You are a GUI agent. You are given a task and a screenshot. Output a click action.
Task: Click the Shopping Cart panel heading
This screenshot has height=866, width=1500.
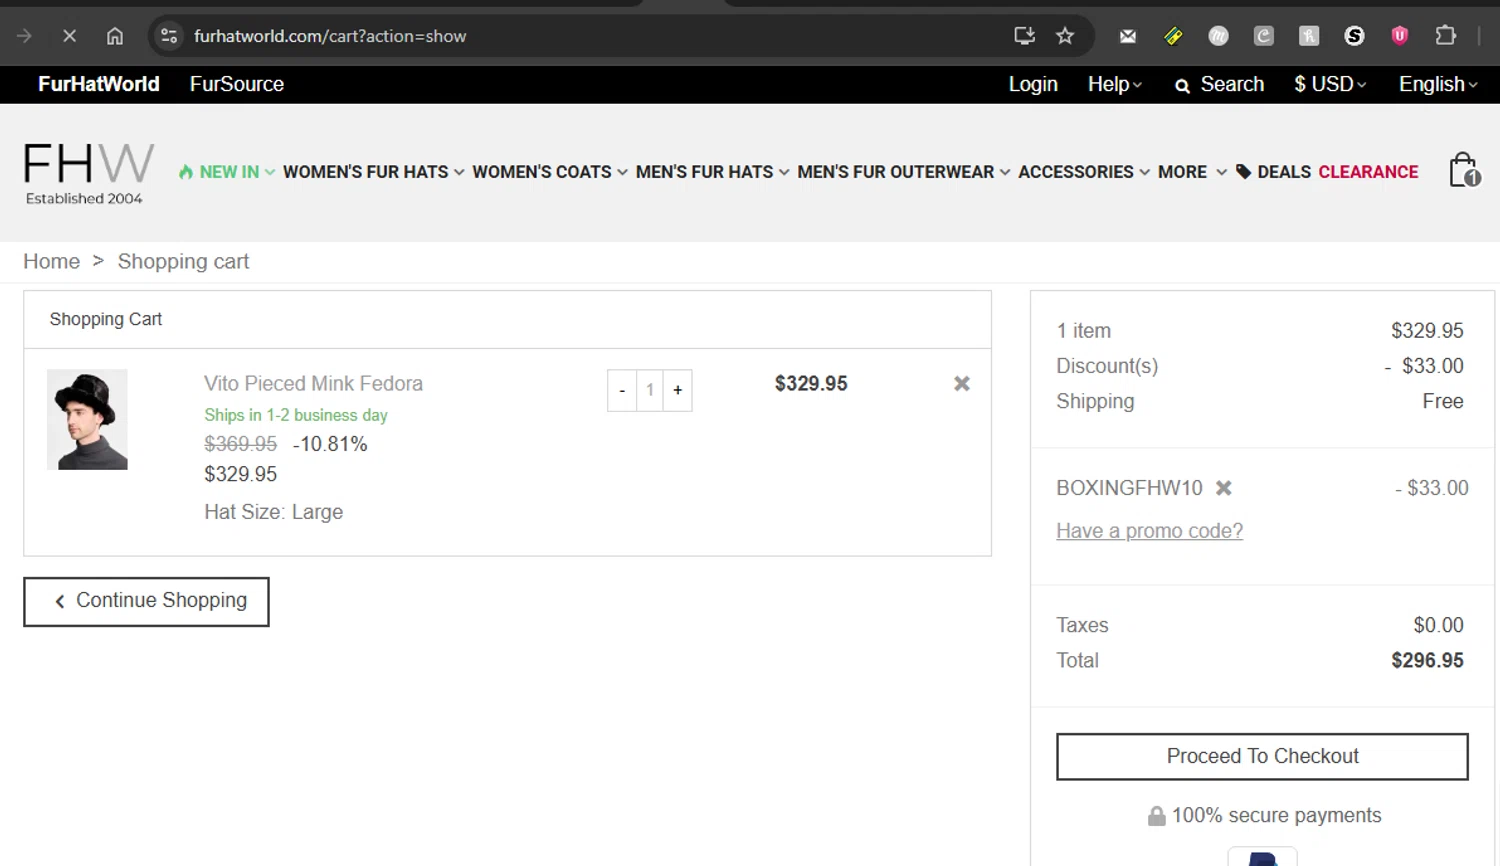click(106, 319)
